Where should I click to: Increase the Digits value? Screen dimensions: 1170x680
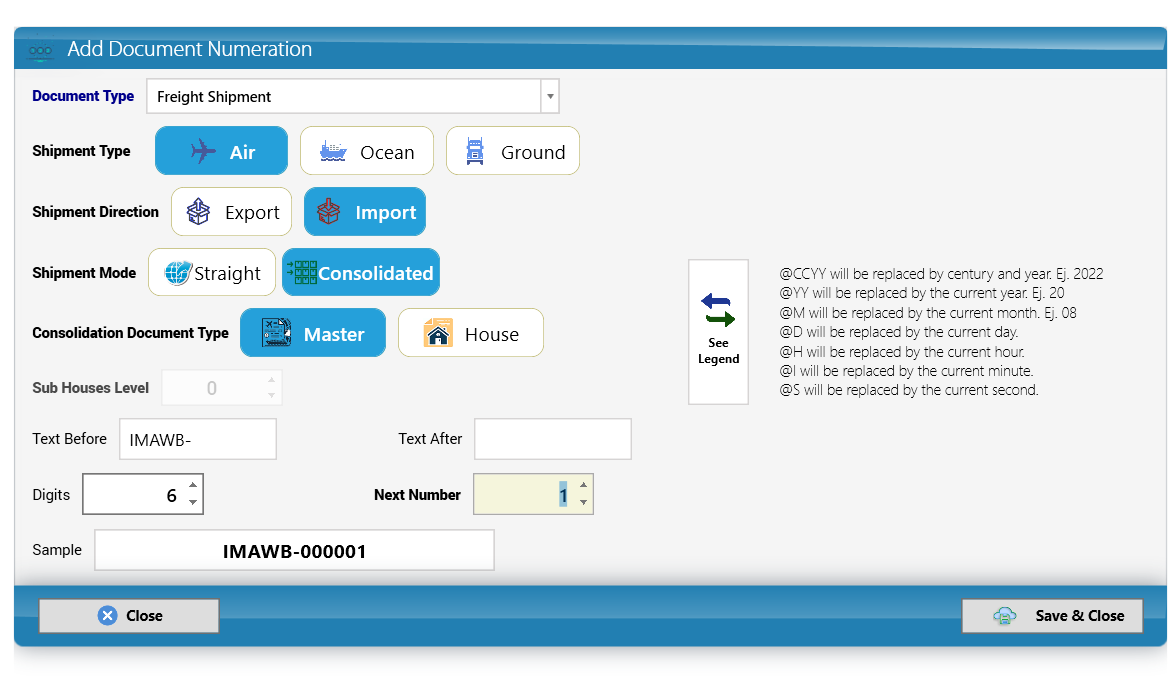(193, 485)
